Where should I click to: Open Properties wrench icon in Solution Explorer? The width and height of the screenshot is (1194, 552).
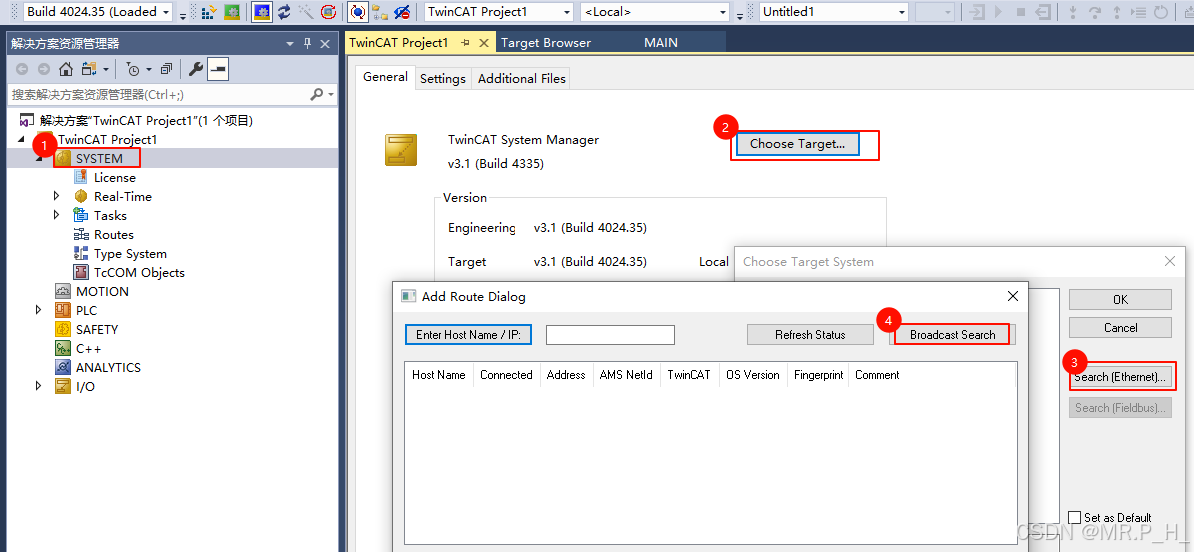(x=196, y=69)
